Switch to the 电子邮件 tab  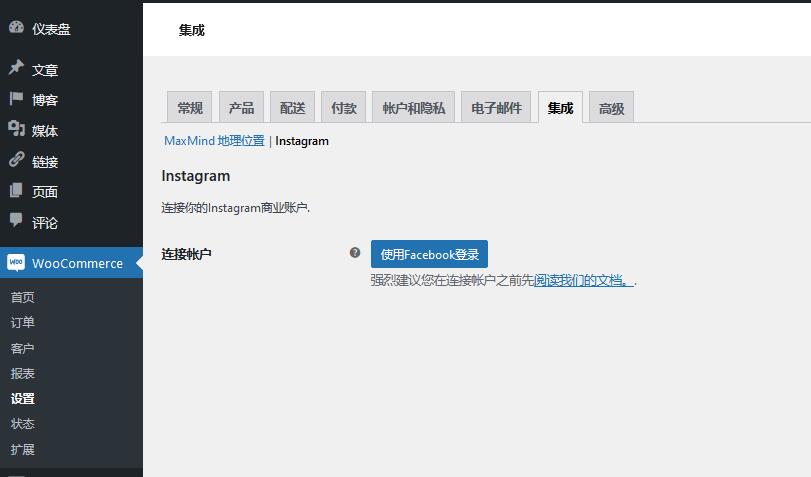[496, 108]
